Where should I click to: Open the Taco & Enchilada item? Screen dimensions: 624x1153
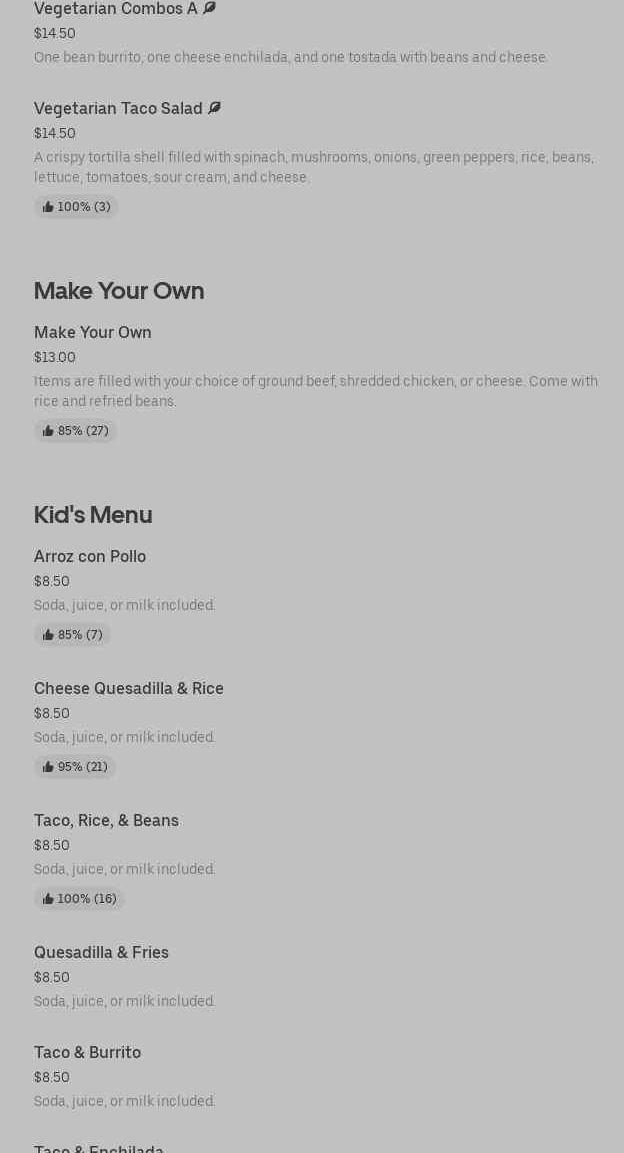coord(99,1148)
